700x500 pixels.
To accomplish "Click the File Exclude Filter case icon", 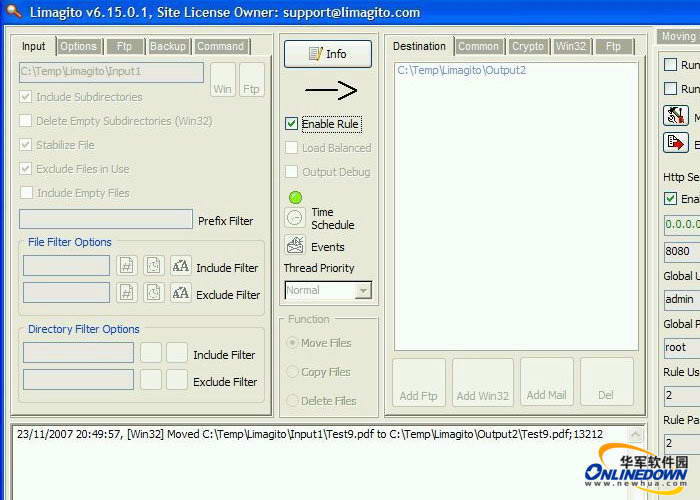I will [x=180, y=293].
